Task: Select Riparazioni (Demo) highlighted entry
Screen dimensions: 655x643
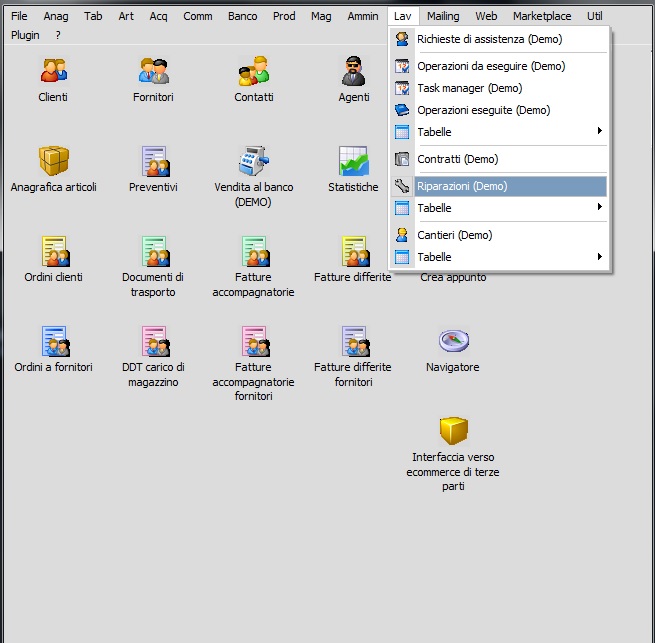Action: [x=500, y=186]
